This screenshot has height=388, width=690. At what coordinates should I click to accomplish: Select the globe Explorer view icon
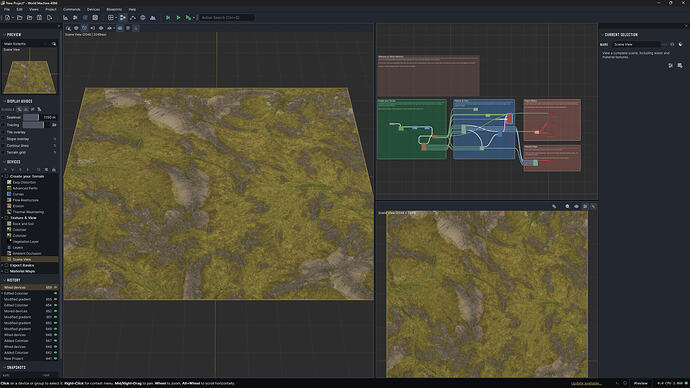pos(143,18)
